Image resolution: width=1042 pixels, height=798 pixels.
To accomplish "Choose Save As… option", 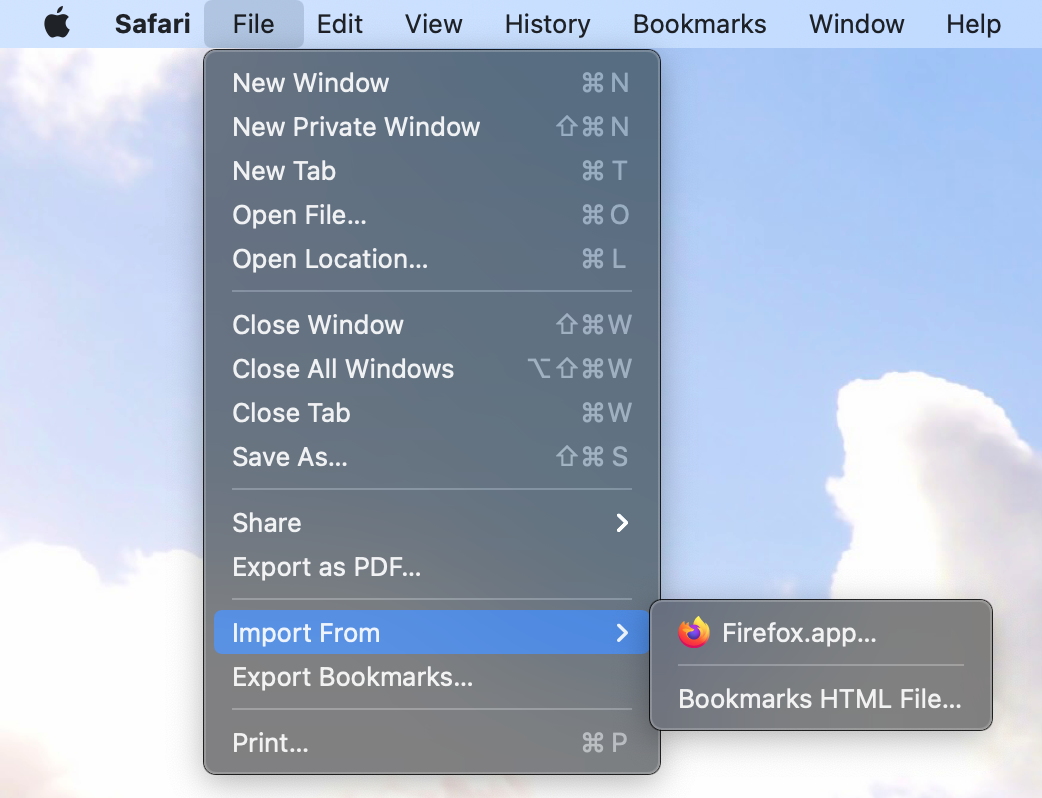I will tap(290, 457).
